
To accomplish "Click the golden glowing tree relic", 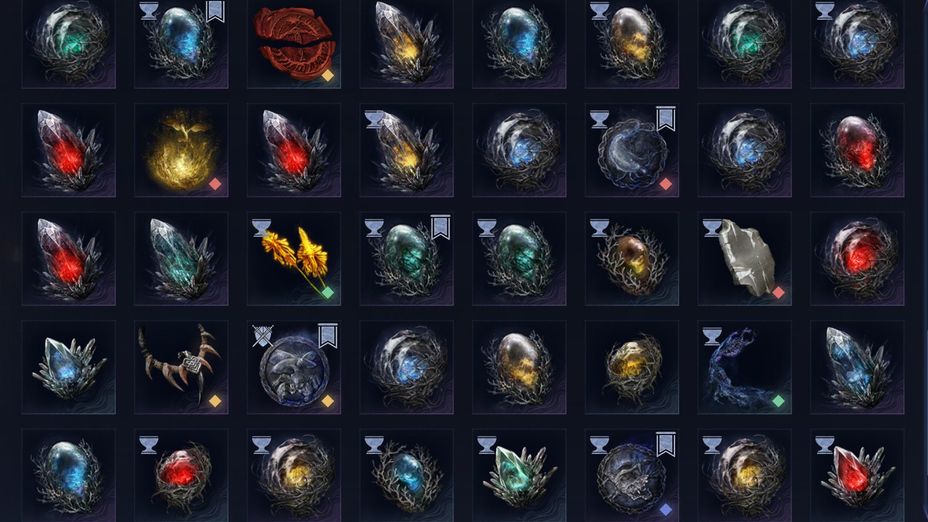I will tap(181, 150).
